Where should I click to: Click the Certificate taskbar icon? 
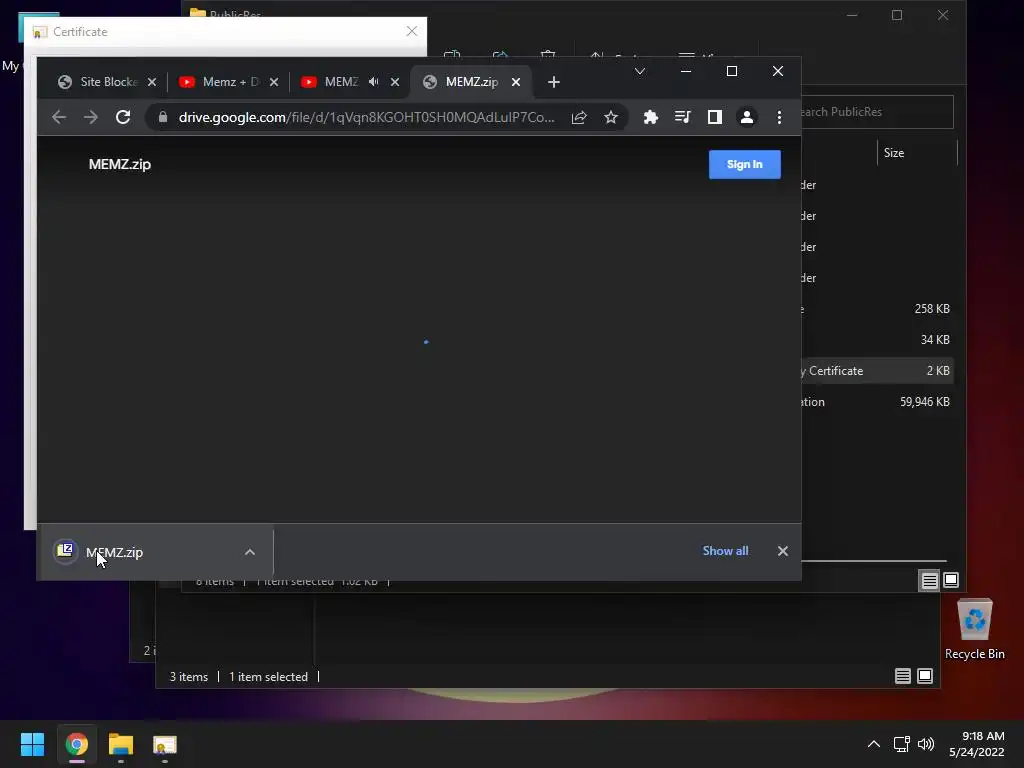coord(165,744)
